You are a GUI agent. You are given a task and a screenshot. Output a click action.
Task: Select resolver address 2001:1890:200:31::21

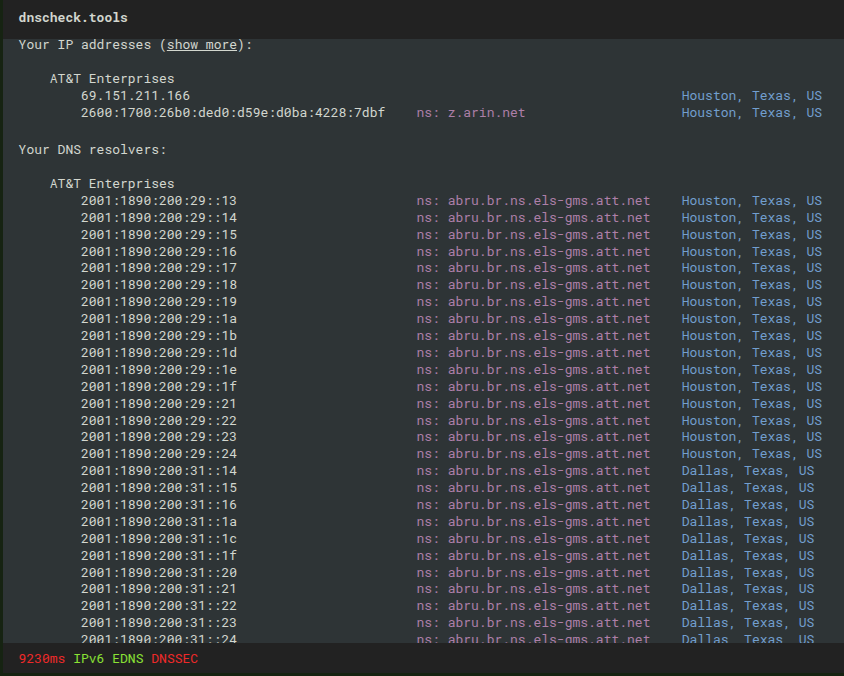159,588
